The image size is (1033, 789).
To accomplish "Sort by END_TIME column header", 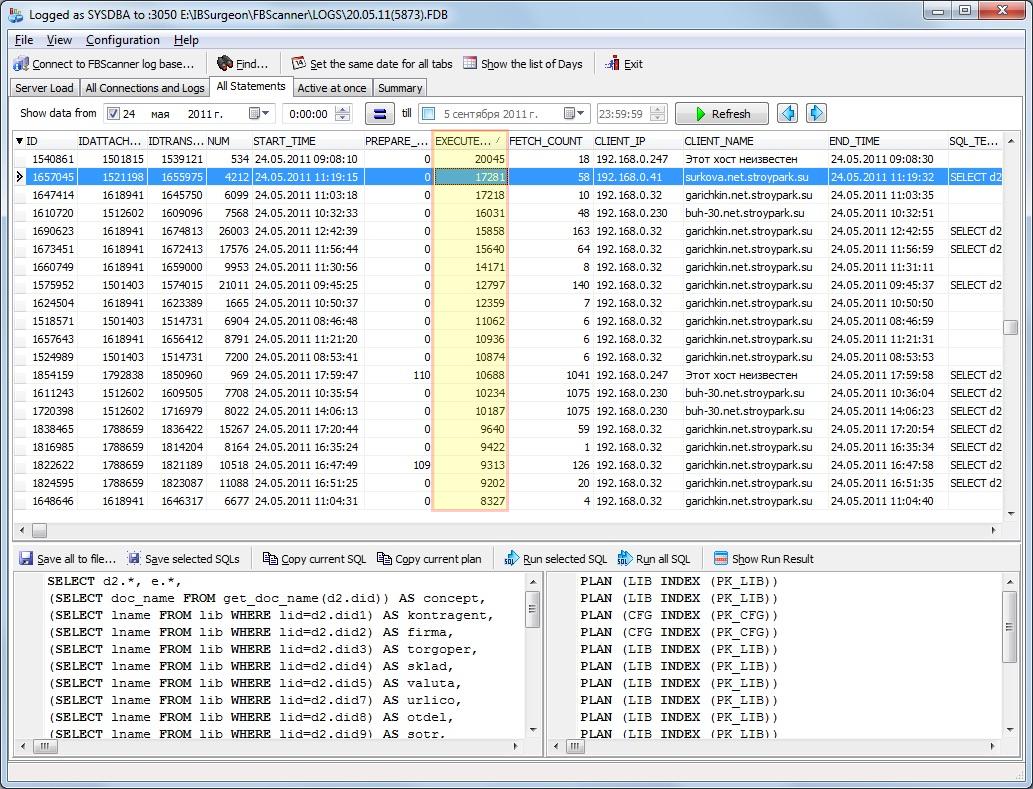I will coord(887,141).
